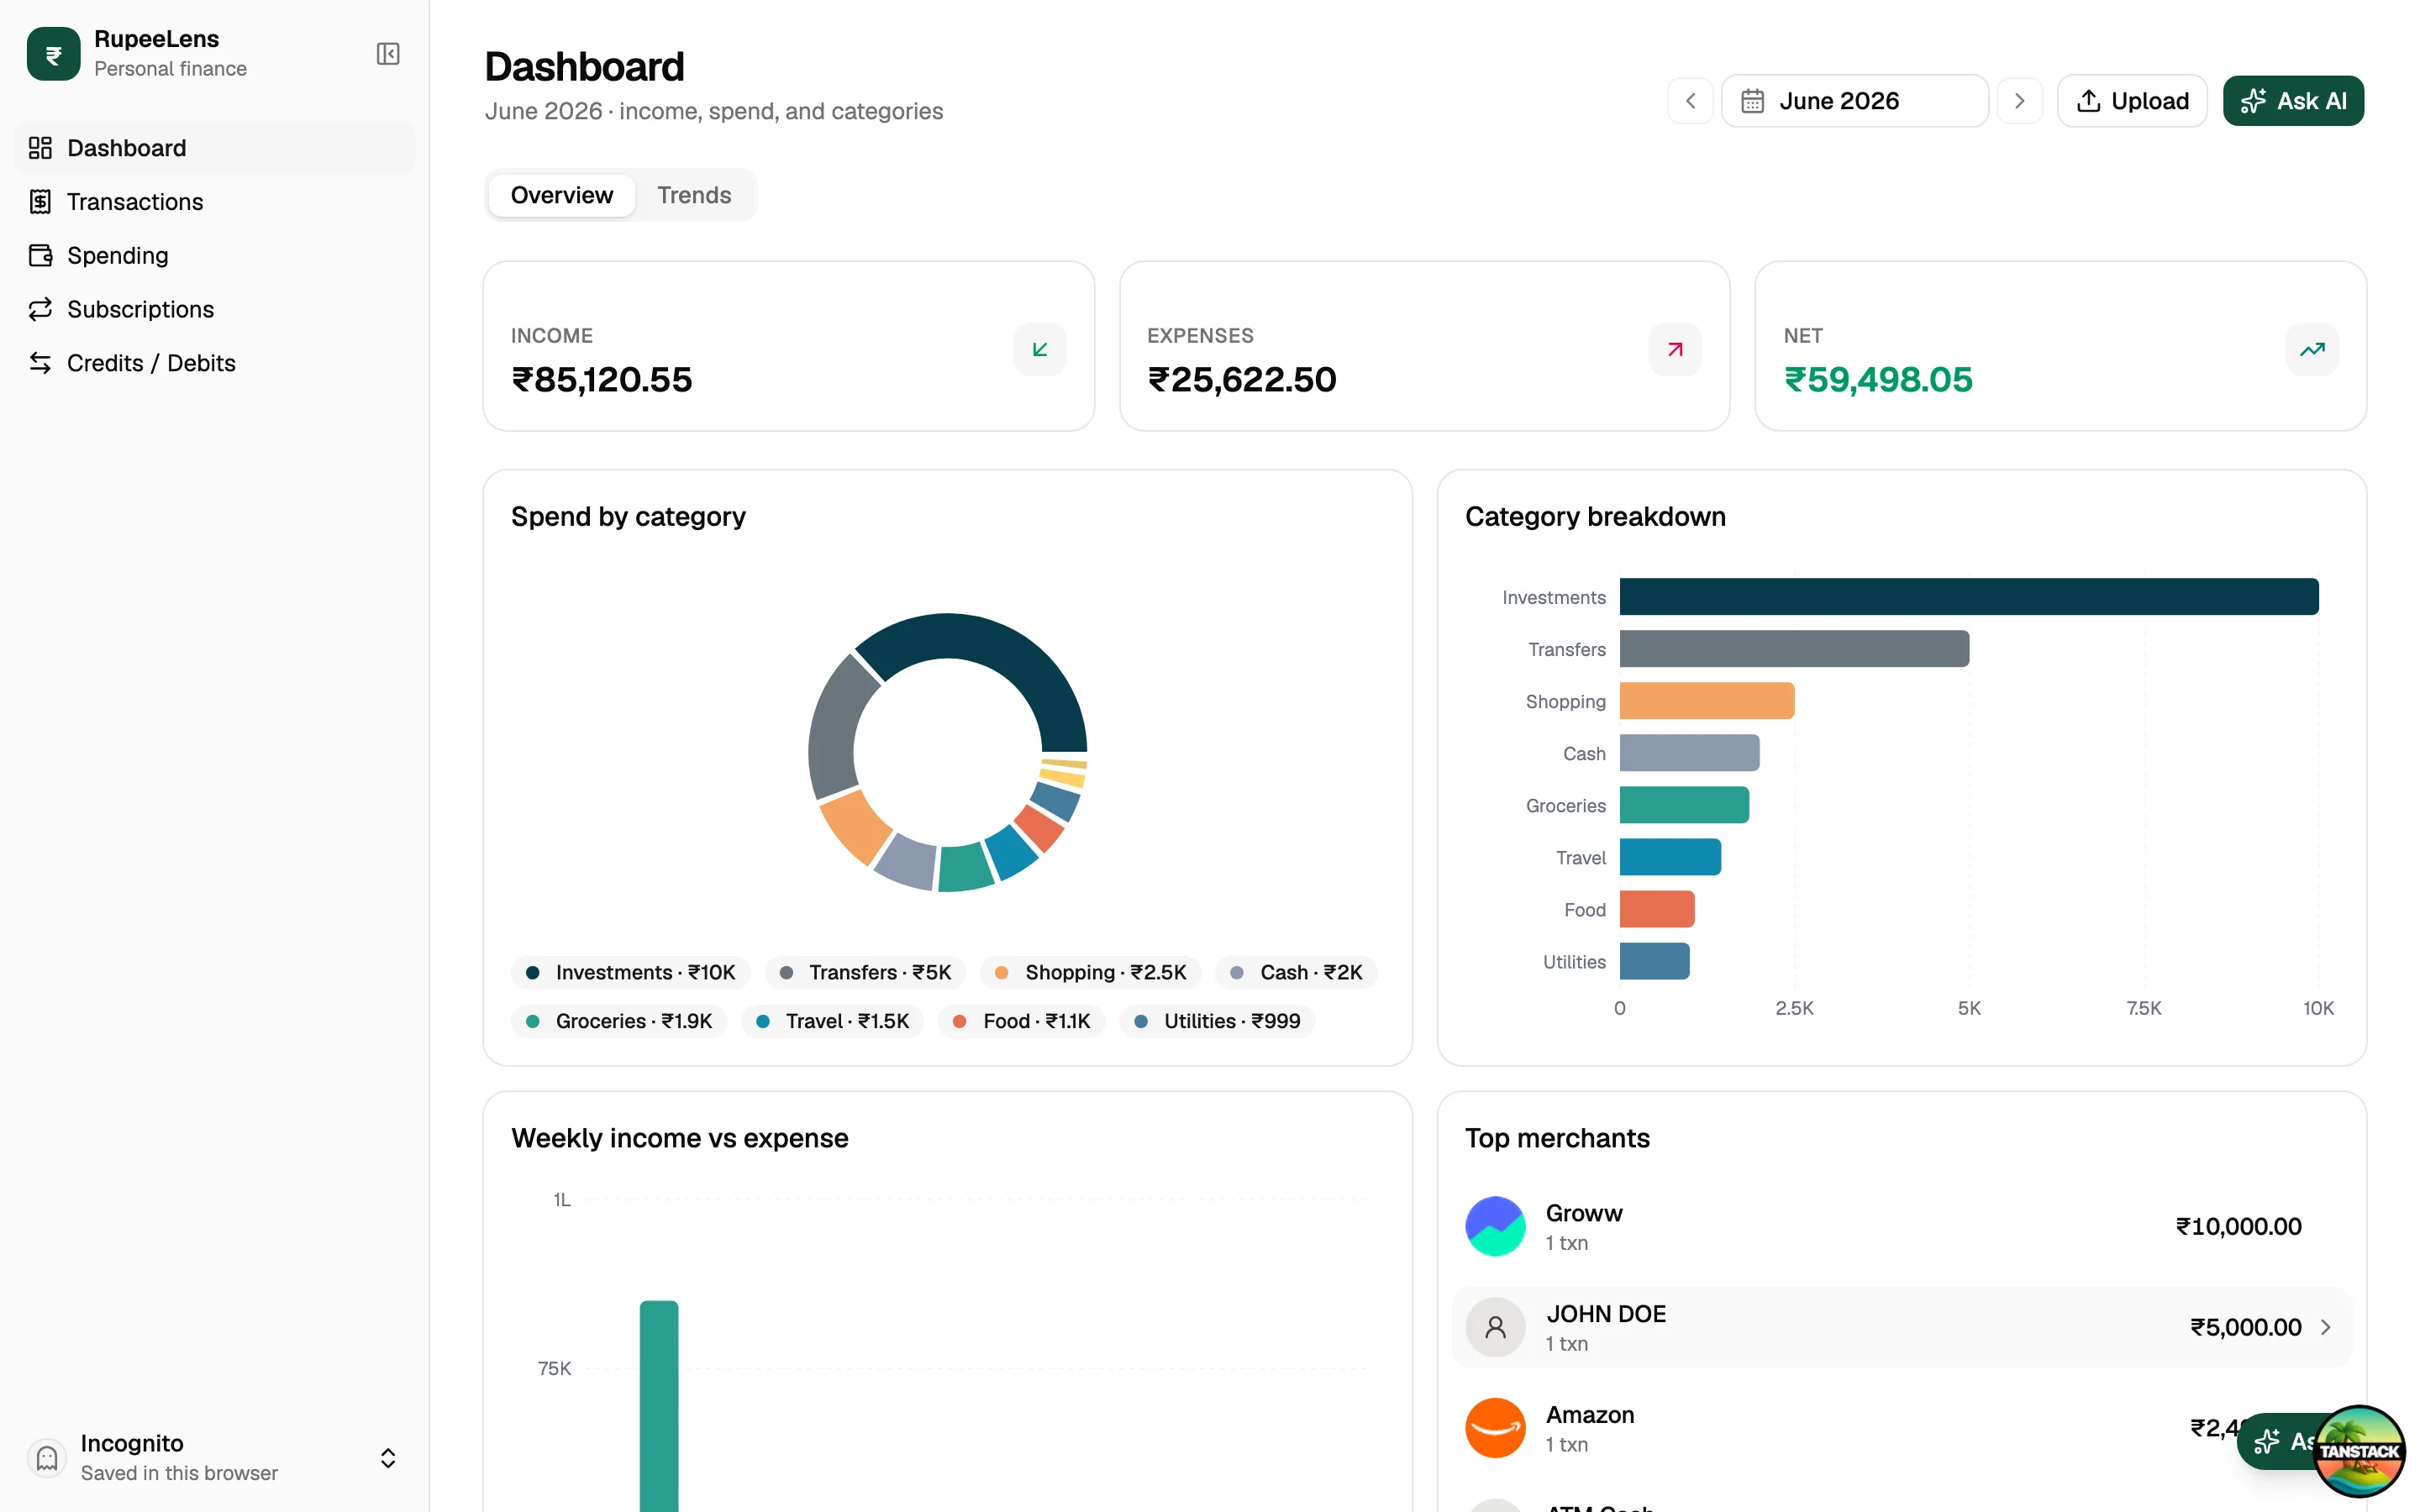Click the Expenses up-right arrow icon
This screenshot has height=1512, width=2420.
click(1675, 349)
